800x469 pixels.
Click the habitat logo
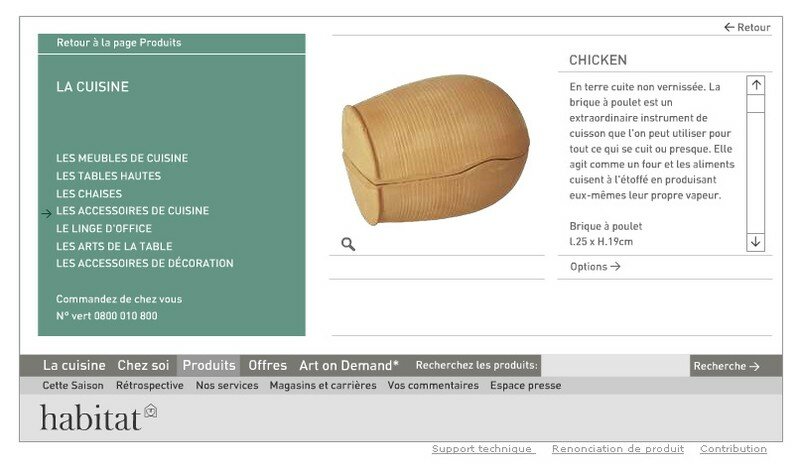coord(98,417)
